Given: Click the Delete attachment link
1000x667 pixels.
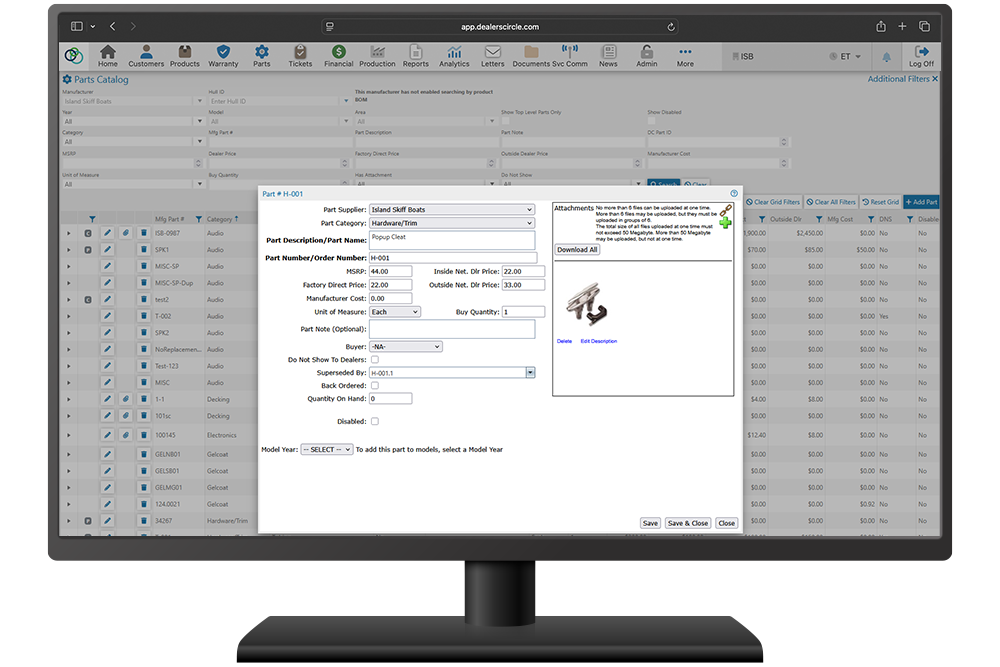Looking at the screenshot, I should (x=564, y=341).
